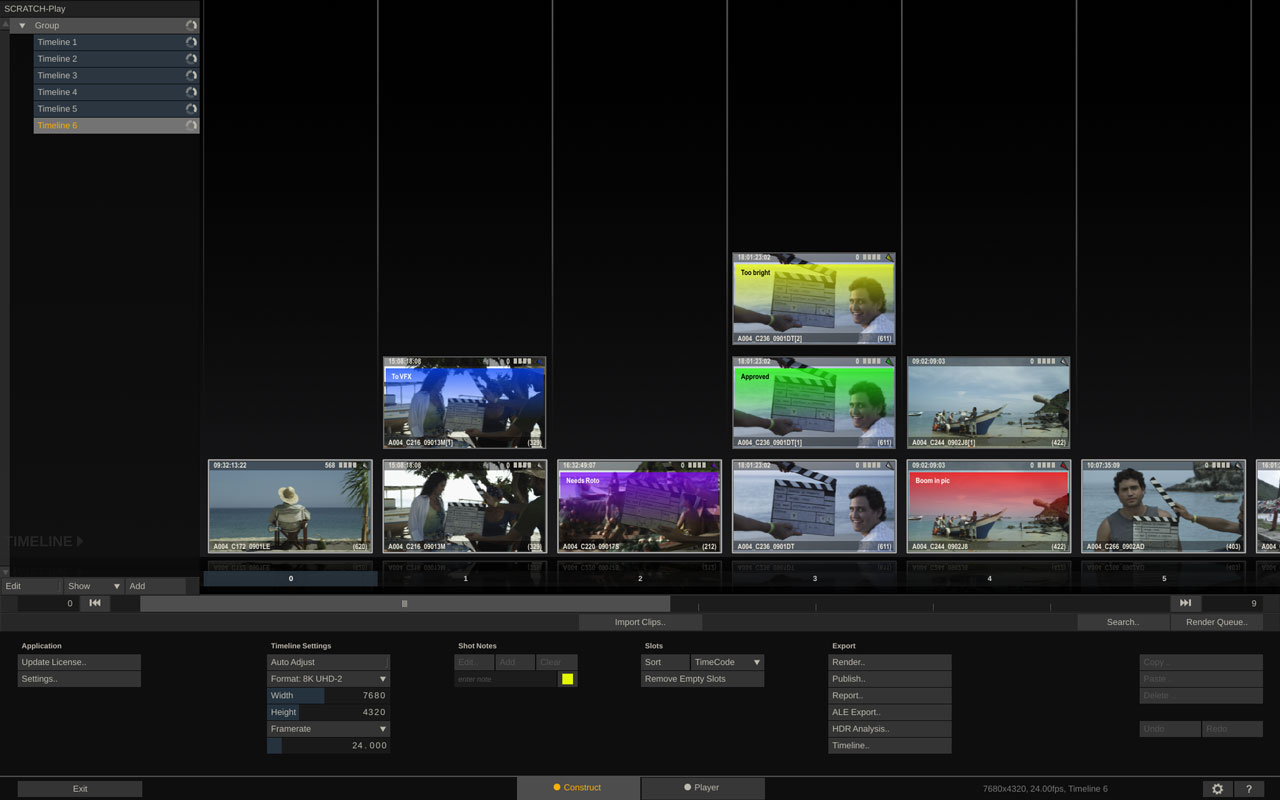Jump to first slot with rewind icon

click(x=95, y=603)
